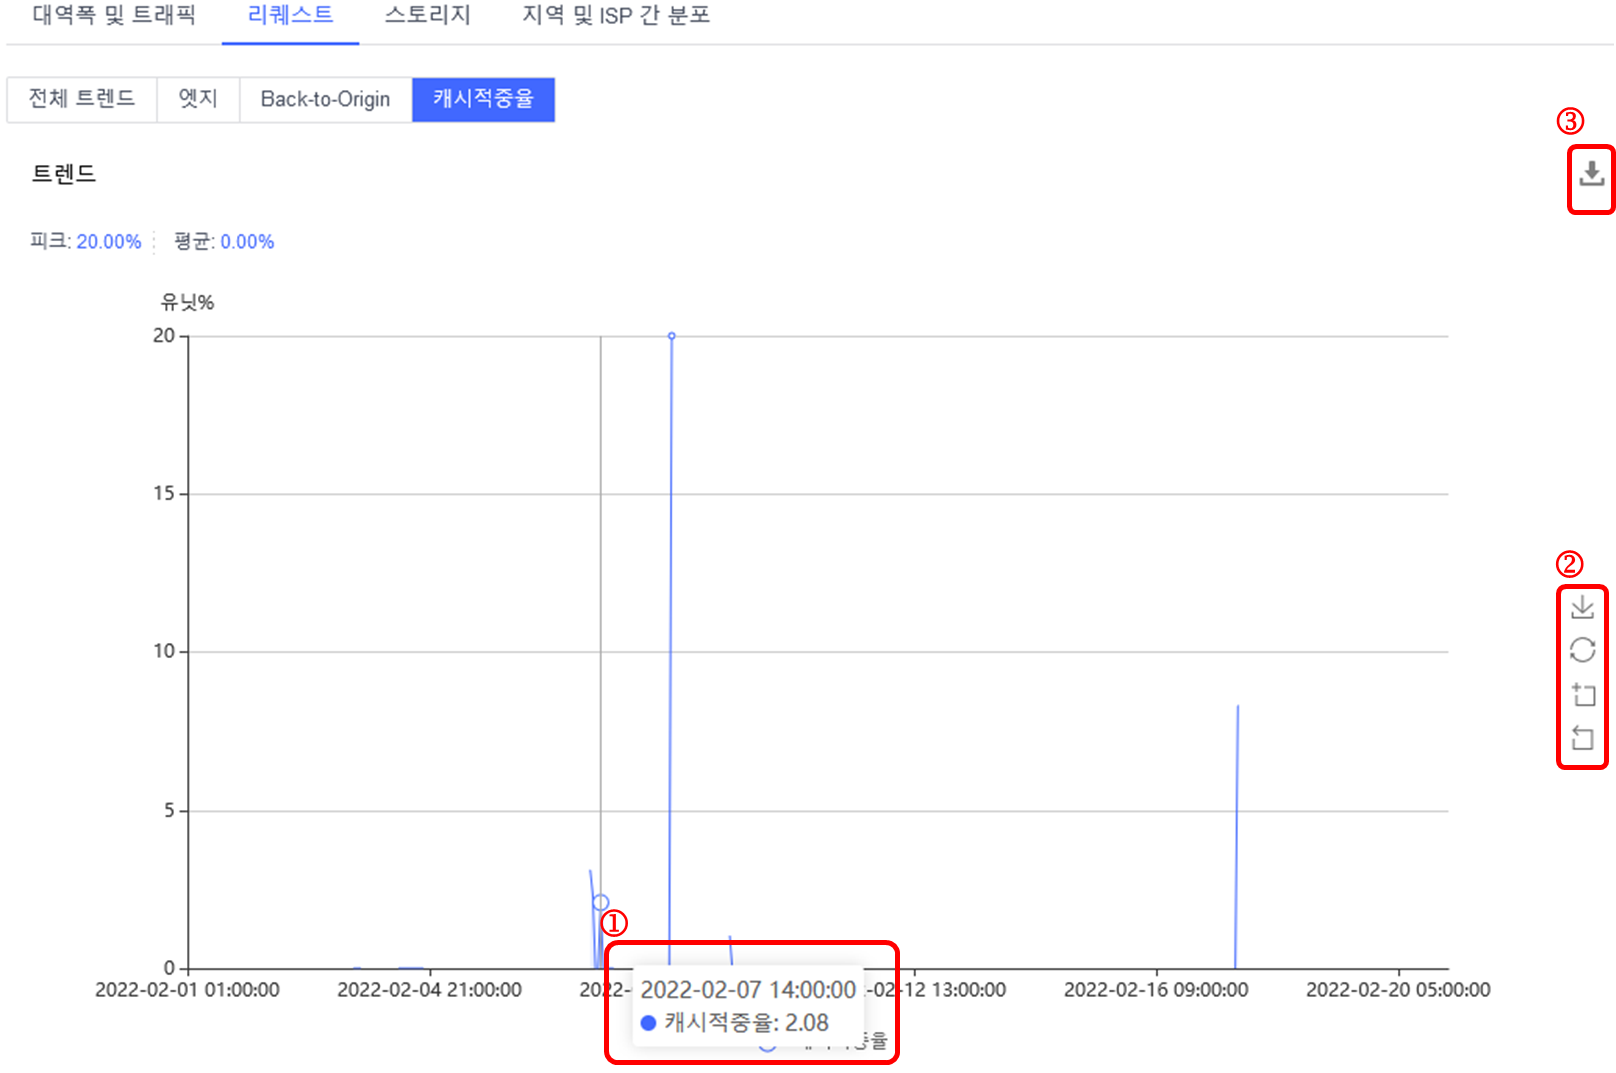Click the peak value 20.00%
1616x1073 pixels.
click(109, 242)
